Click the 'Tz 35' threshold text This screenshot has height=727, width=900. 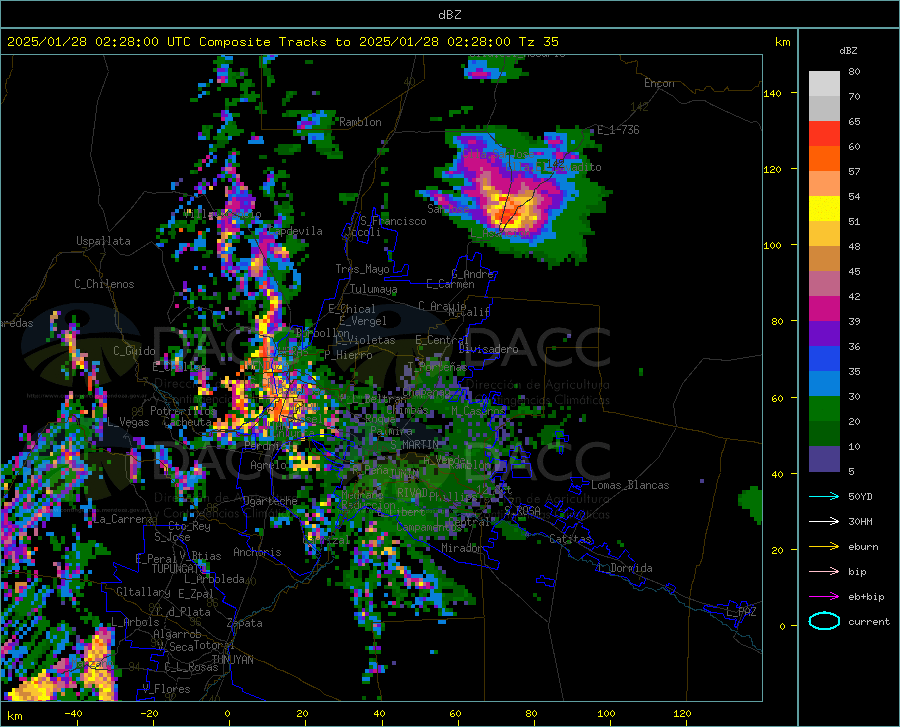pos(538,42)
